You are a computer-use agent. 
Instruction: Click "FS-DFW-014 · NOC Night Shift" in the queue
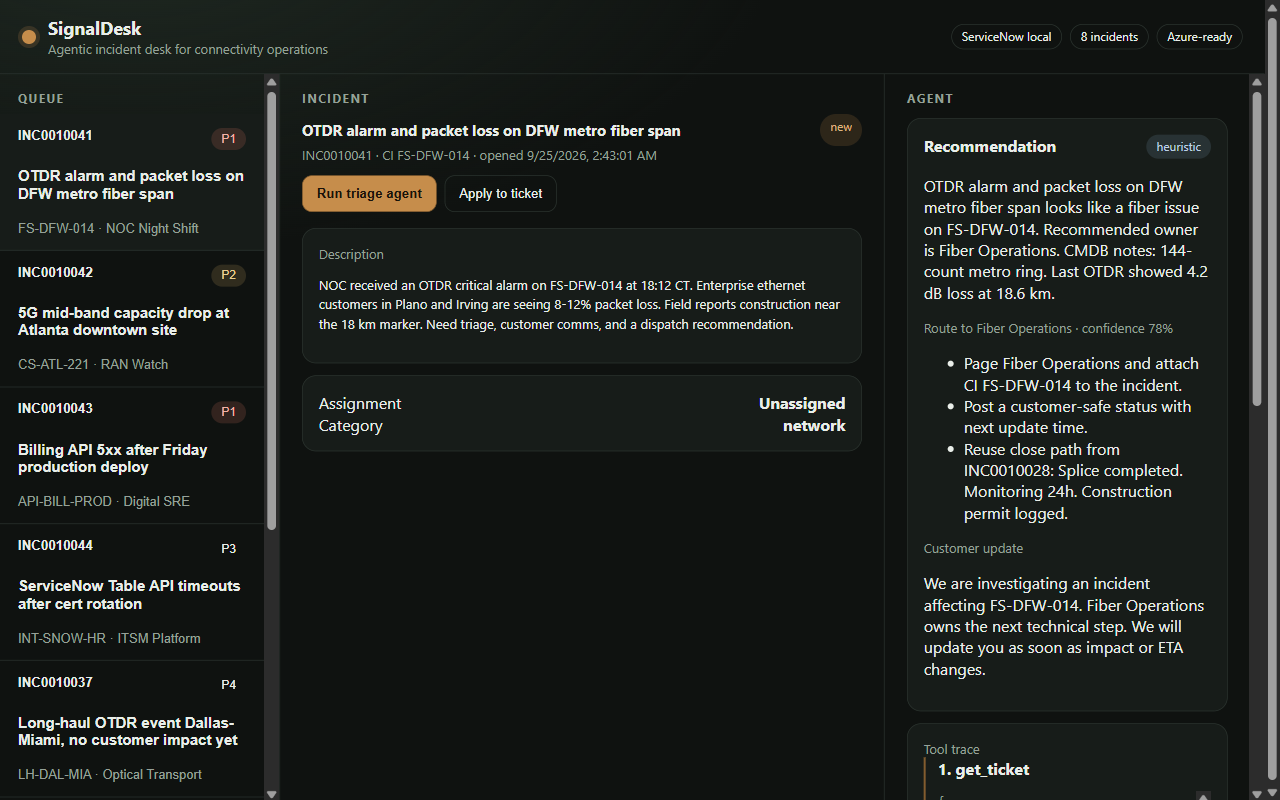click(x=108, y=228)
